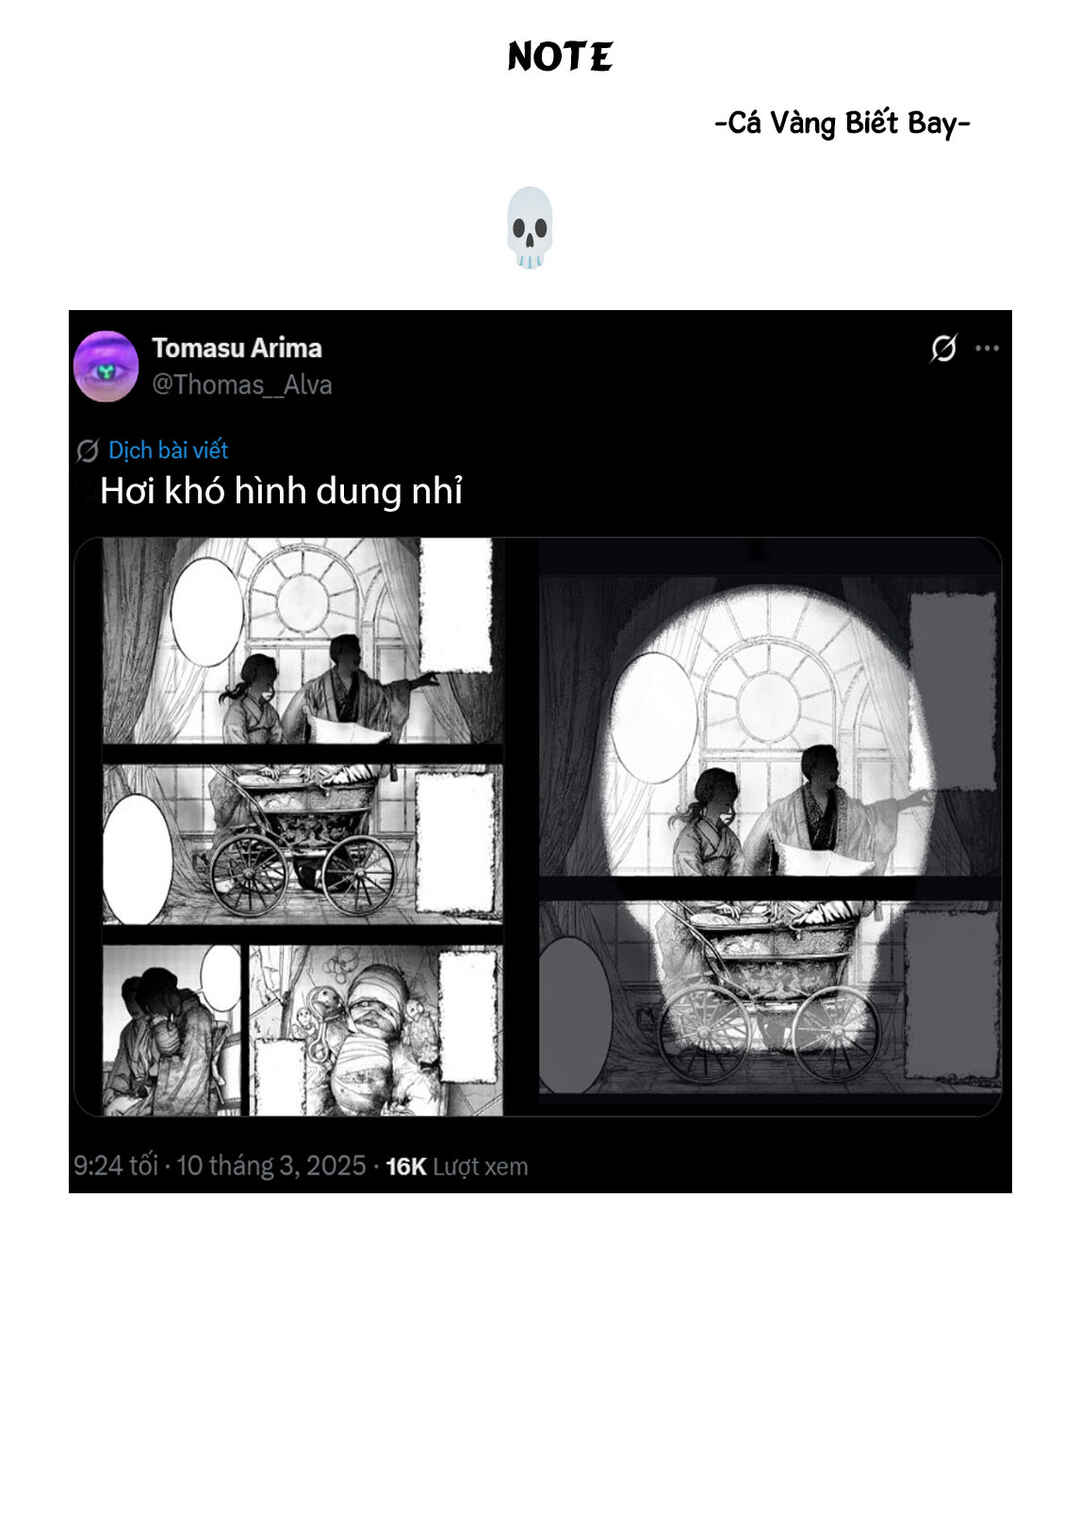Open the Tomasu Arima display name
This screenshot has width=1080, height=1525.
click(x=237, y=348)
